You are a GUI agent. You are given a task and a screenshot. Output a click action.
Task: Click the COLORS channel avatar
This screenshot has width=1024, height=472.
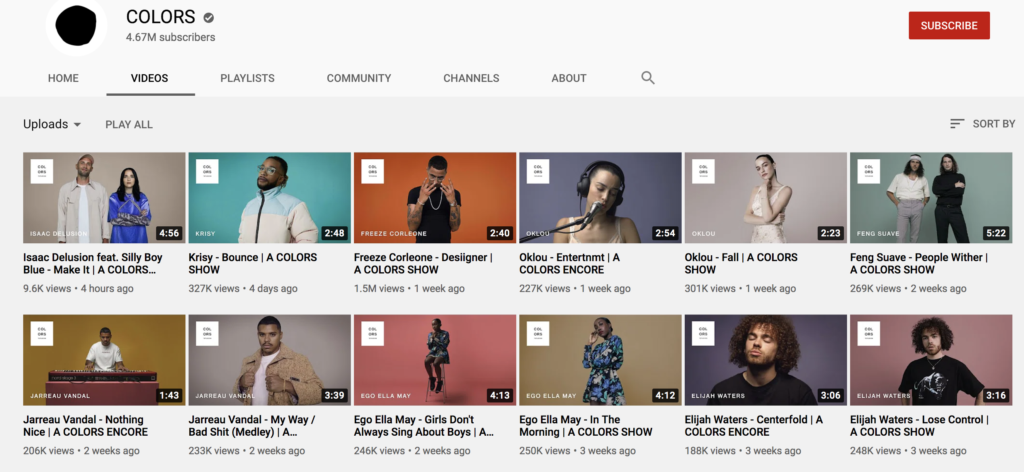click(76, 25)
